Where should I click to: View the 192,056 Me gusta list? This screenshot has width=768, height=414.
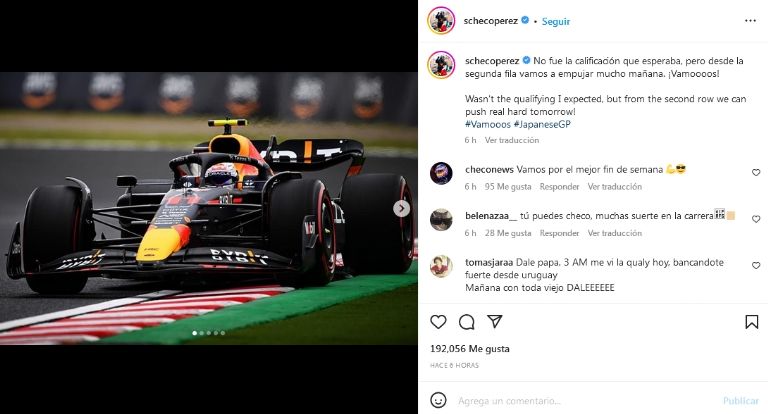pos(470,349)
